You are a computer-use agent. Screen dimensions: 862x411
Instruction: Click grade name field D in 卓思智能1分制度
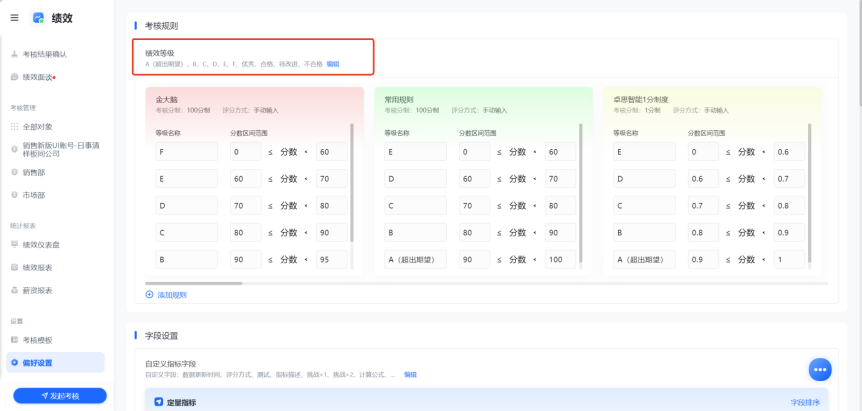click(x=644, y=179)
